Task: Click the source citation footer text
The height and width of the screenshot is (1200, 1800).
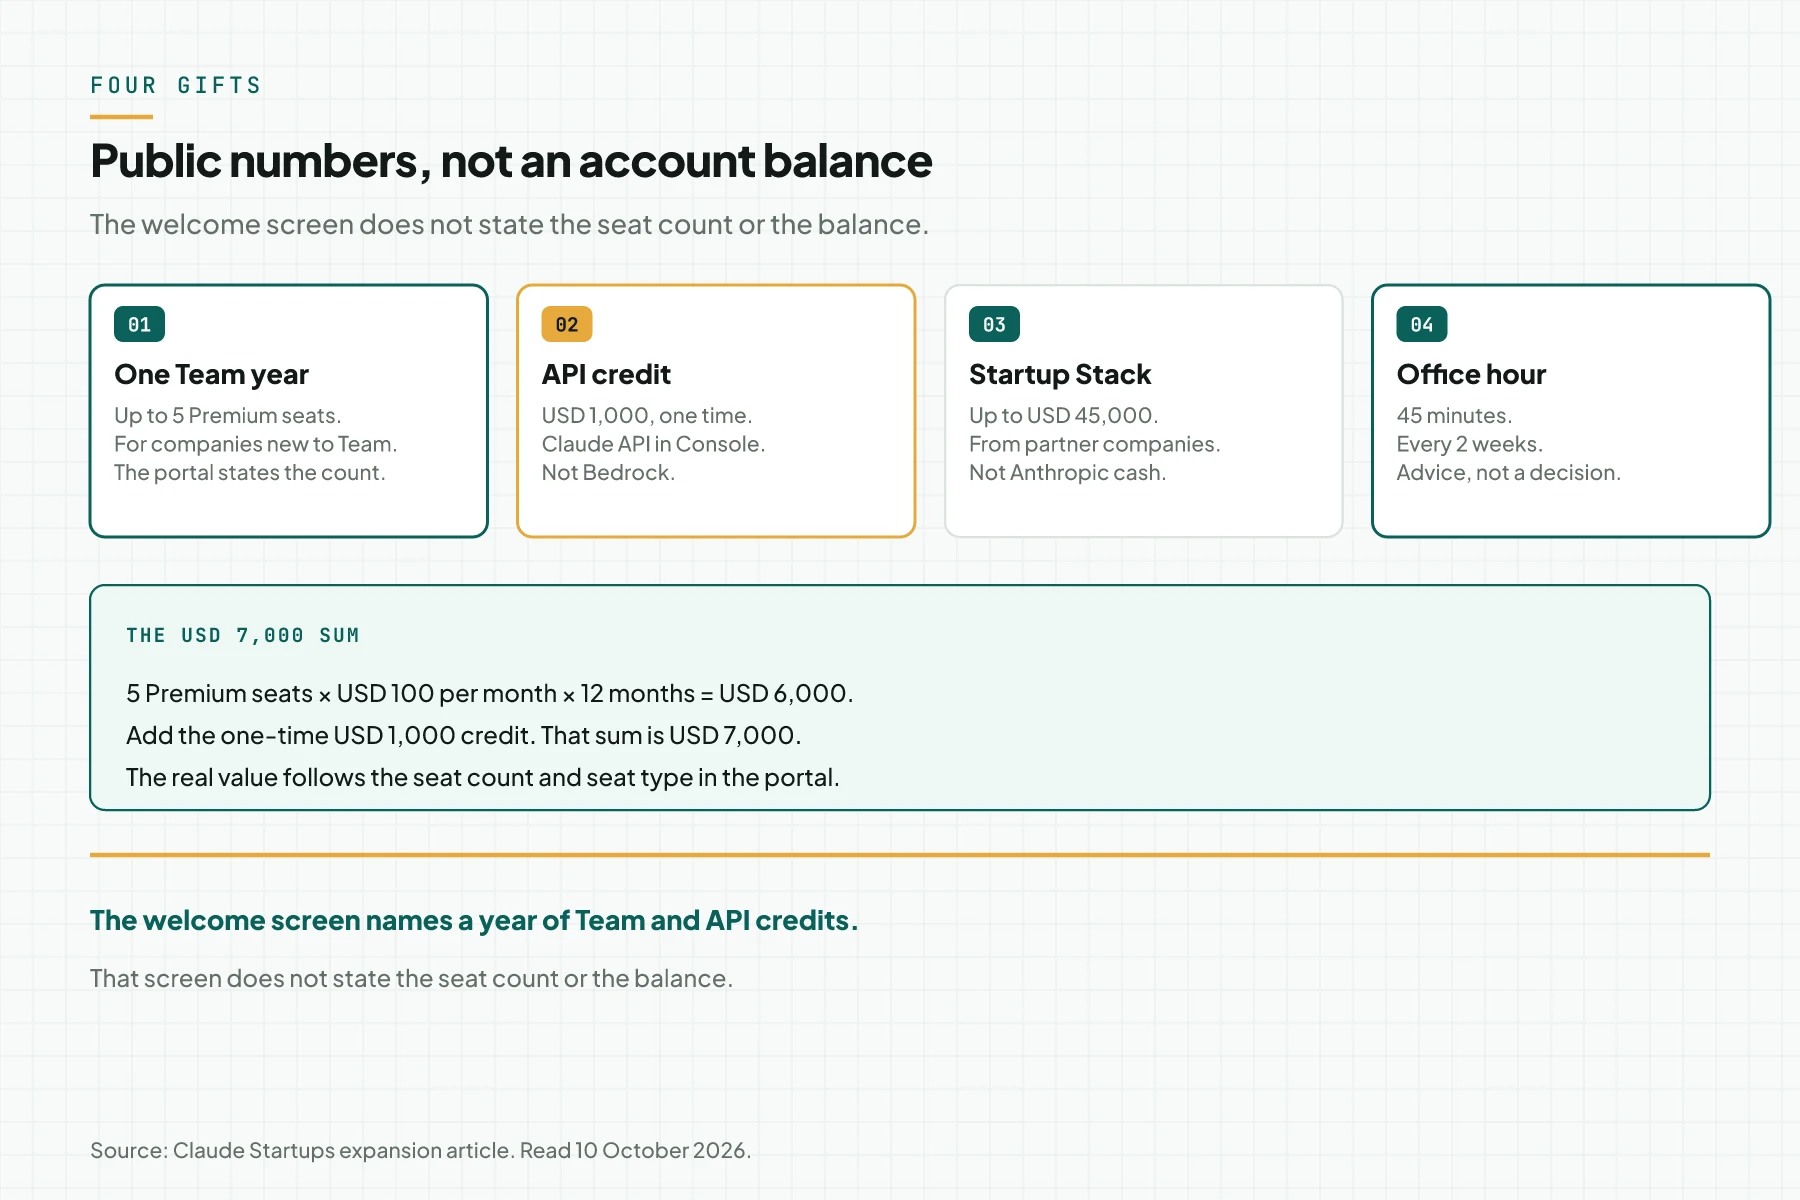Action: tap(420, 1150)
